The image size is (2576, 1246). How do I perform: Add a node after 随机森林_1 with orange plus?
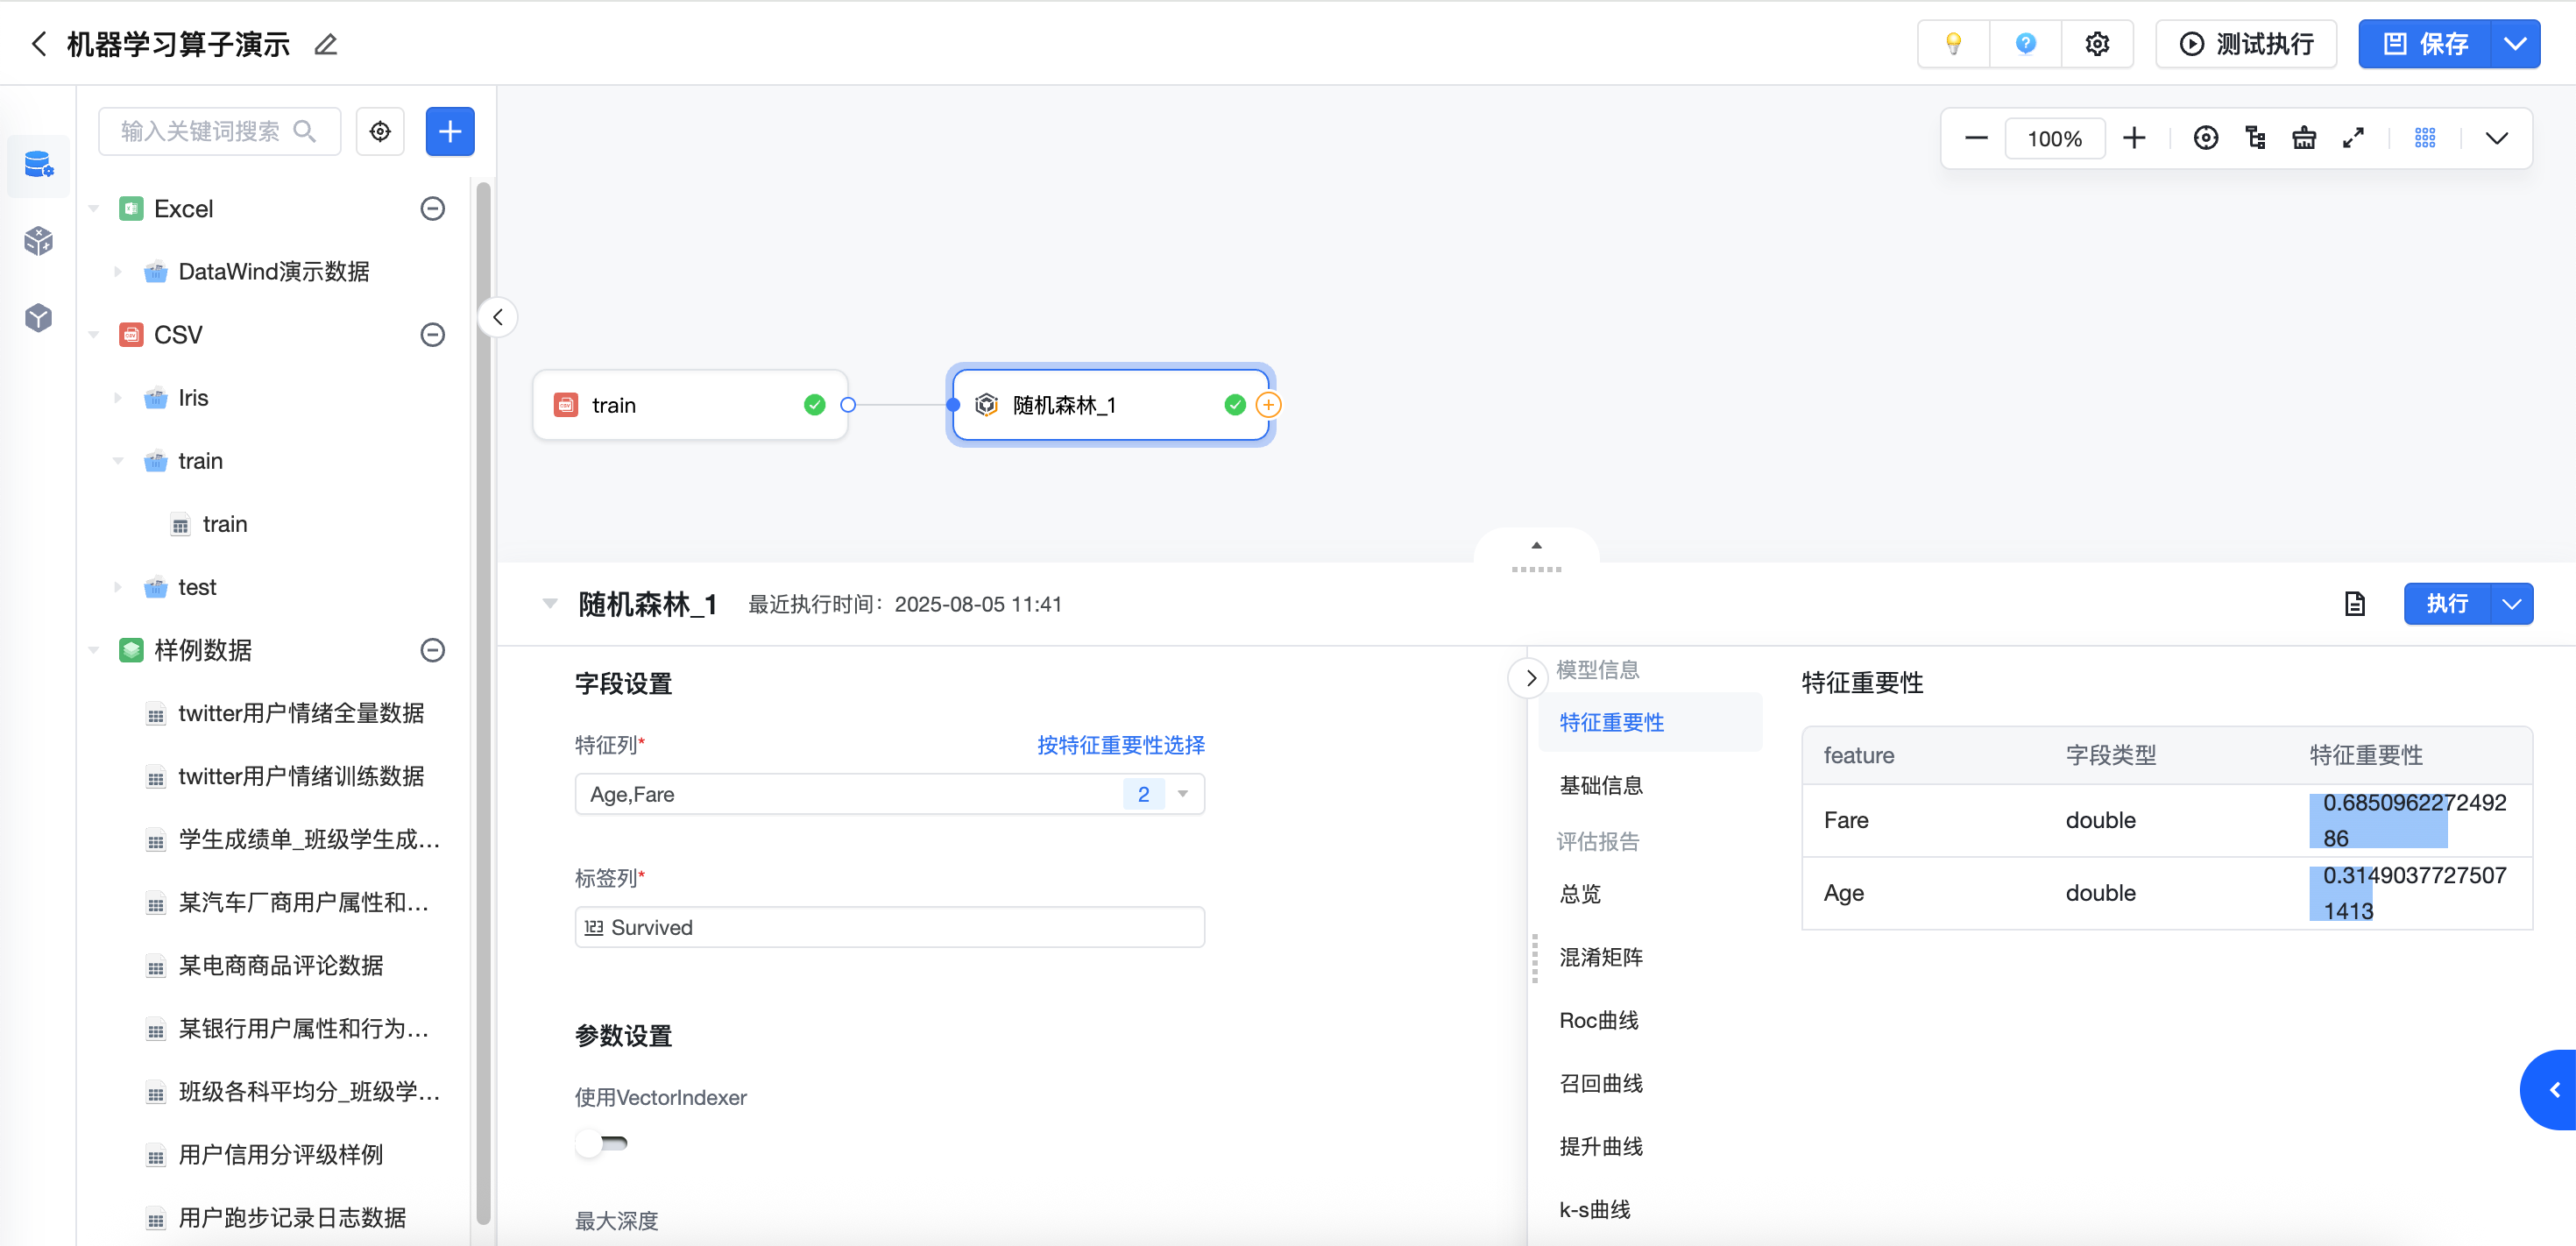point(1268,405)
